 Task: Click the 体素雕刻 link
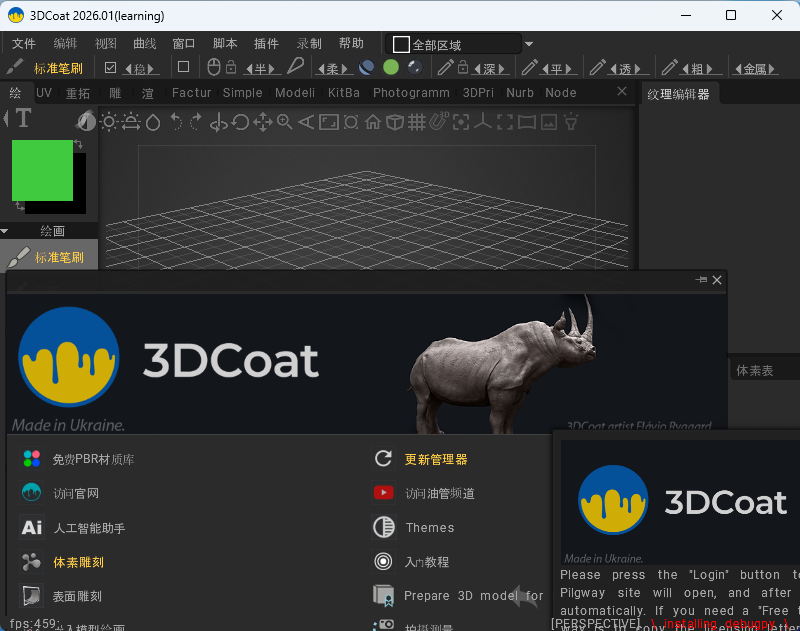(x=78, y=562)
